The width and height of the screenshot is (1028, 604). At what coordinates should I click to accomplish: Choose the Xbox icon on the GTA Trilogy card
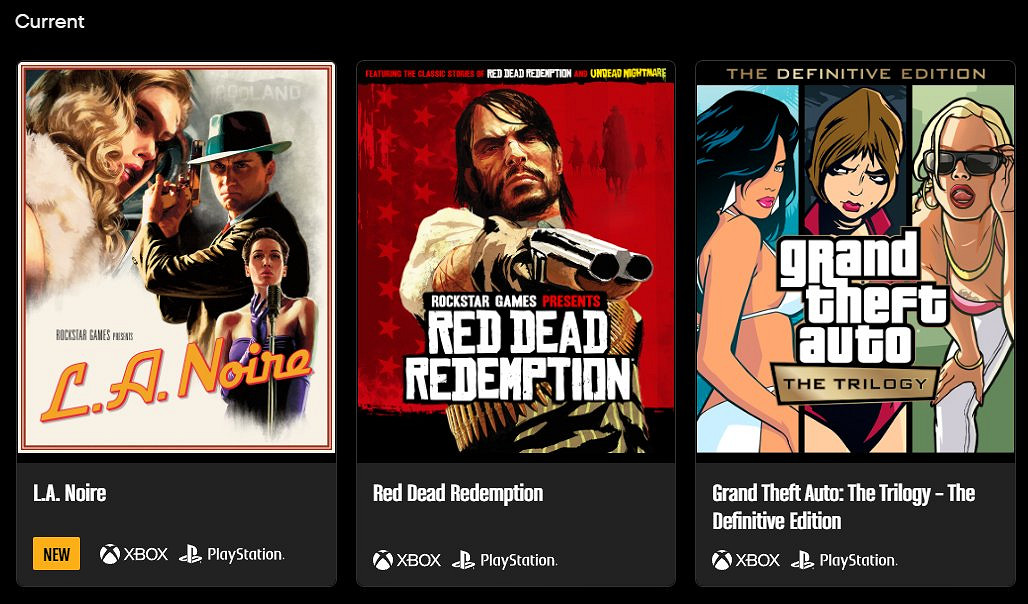pyautogui.click(x=745, y=560)
